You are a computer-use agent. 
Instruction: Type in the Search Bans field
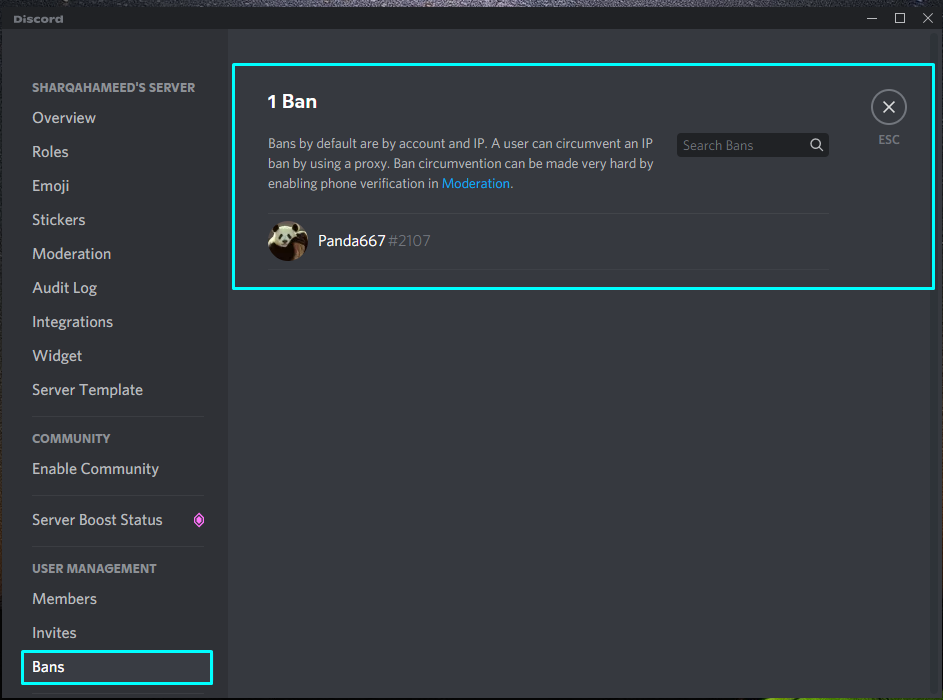pyautogui.click(x=742, y=145)
